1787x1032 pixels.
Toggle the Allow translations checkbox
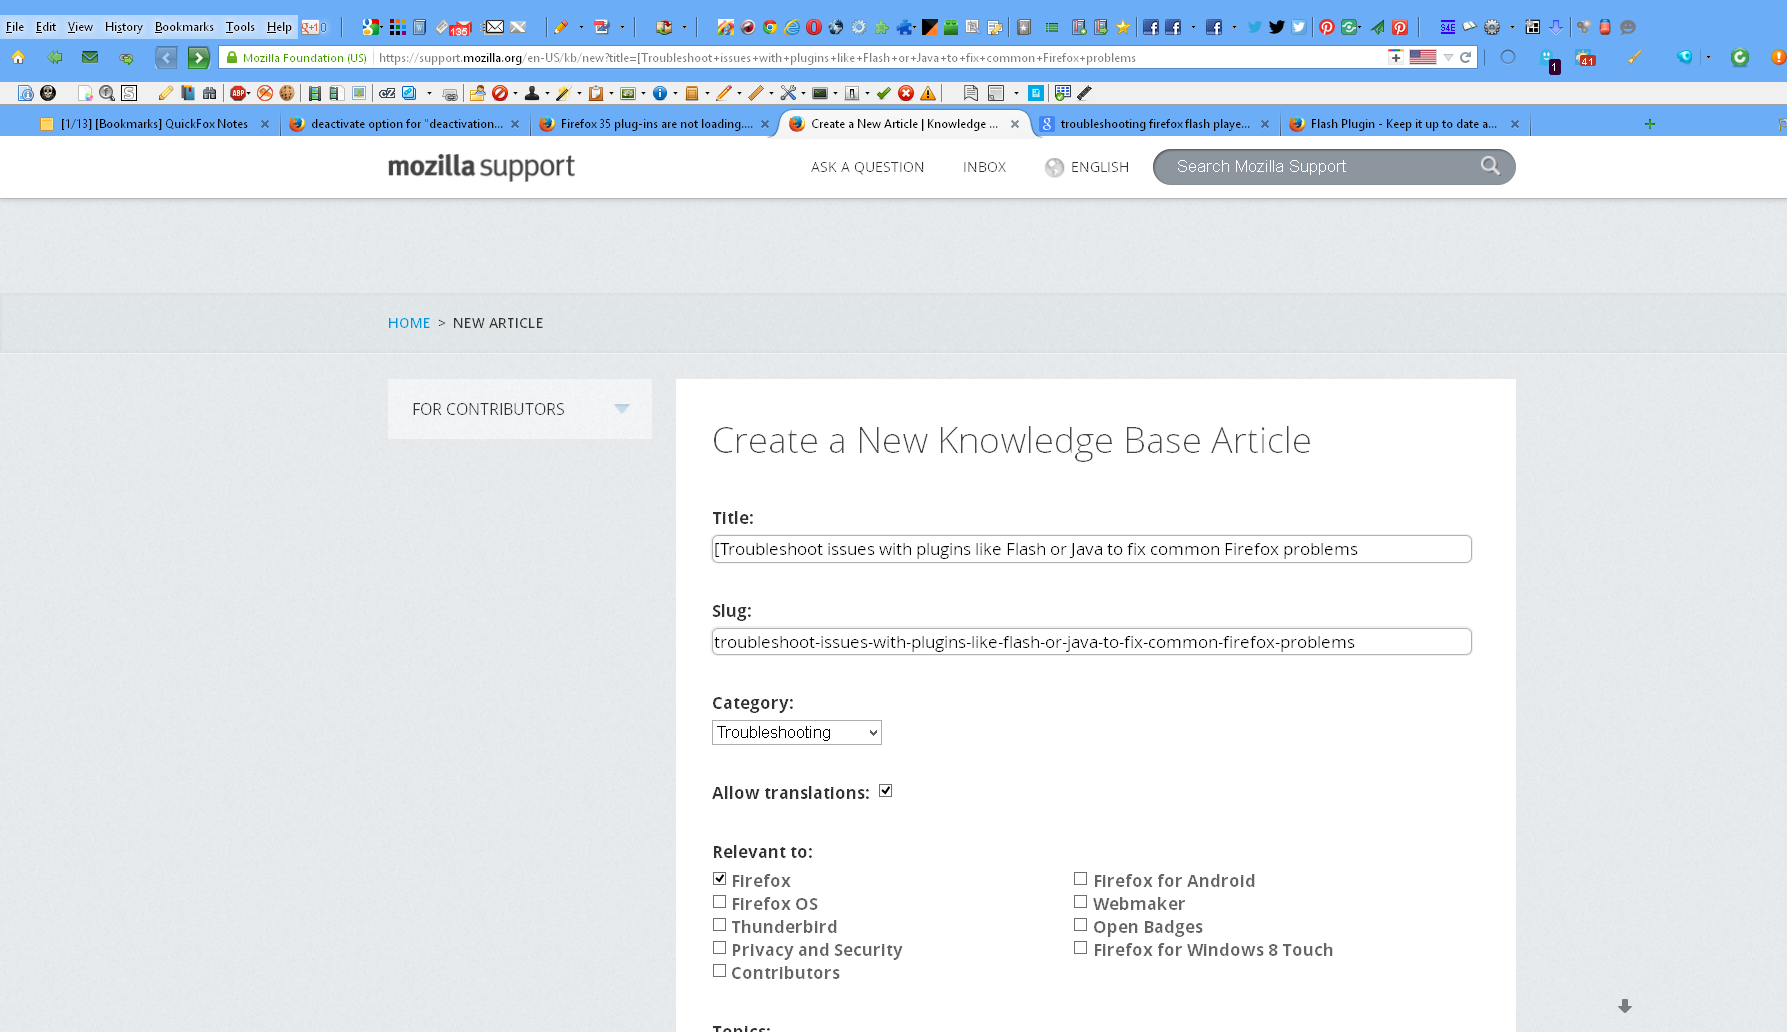(x=885, y=791)
